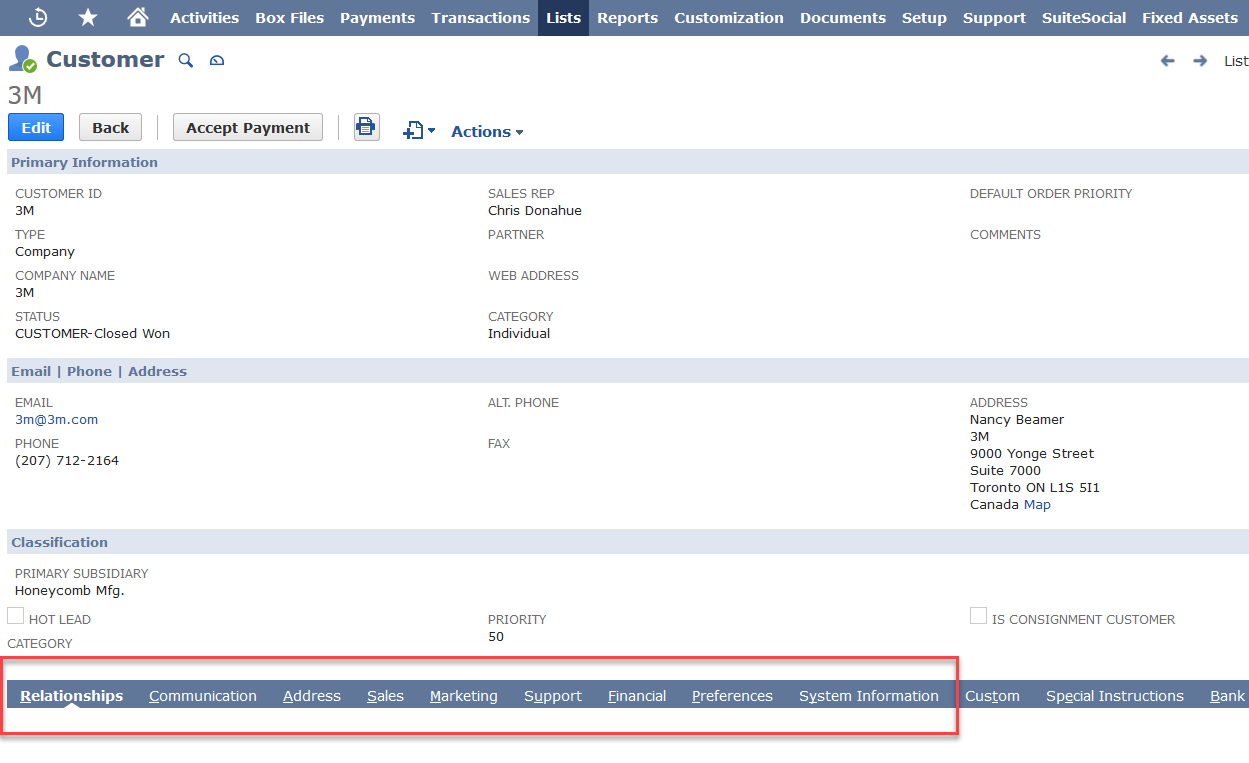Go to the previous record arrow
This screenshot has height=763, width=1249.
coord(1167,61)
